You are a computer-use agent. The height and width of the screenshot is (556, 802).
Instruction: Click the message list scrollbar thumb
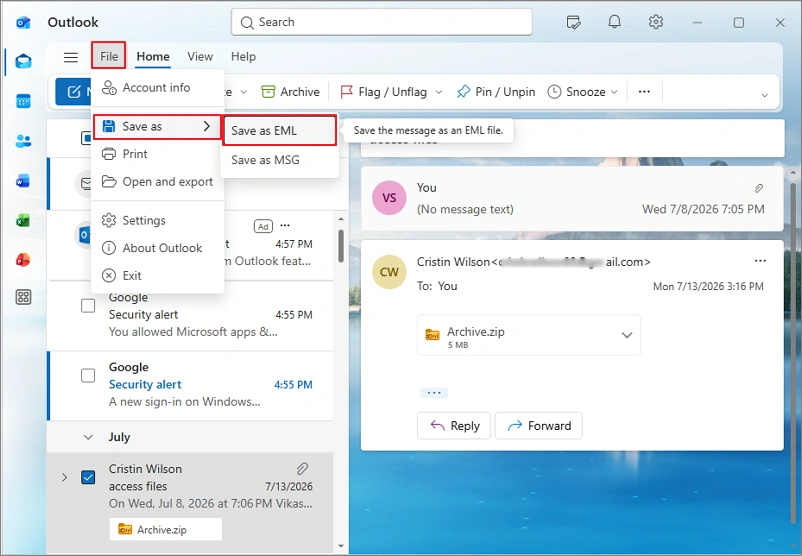tap(341, 245)
